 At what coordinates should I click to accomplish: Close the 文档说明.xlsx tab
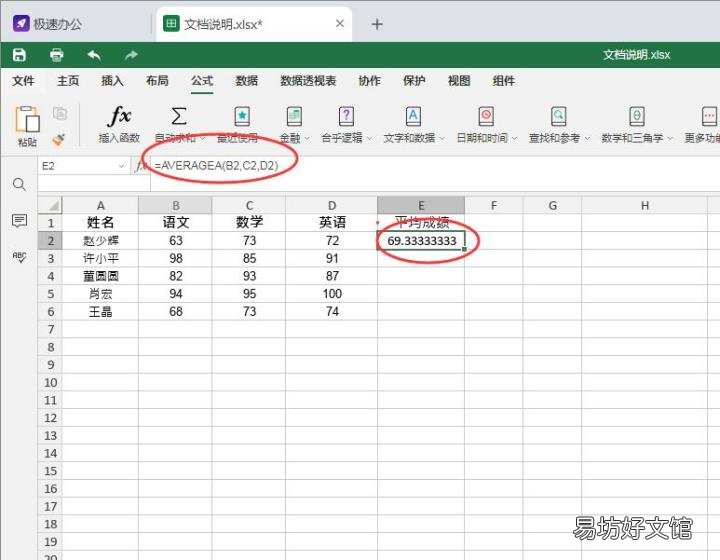pos(340,23)
